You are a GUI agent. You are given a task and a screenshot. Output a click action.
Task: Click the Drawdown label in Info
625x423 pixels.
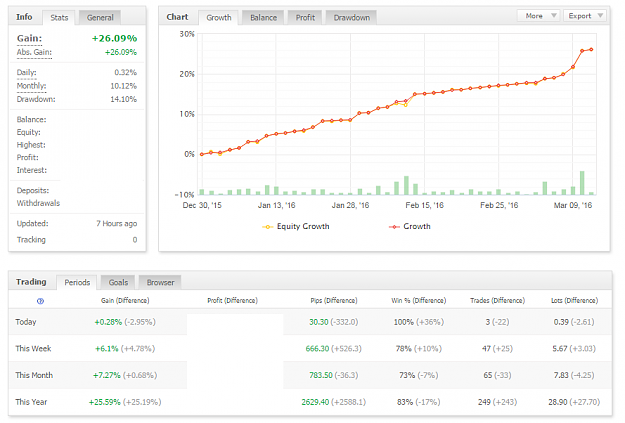click(36, 99)
